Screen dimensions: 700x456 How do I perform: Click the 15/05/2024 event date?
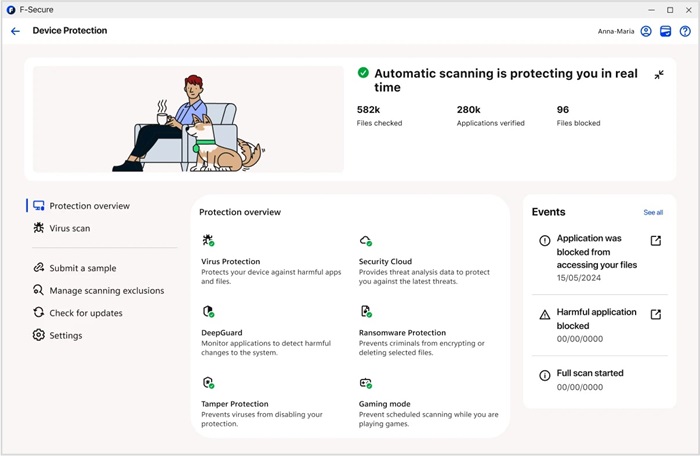579,278
